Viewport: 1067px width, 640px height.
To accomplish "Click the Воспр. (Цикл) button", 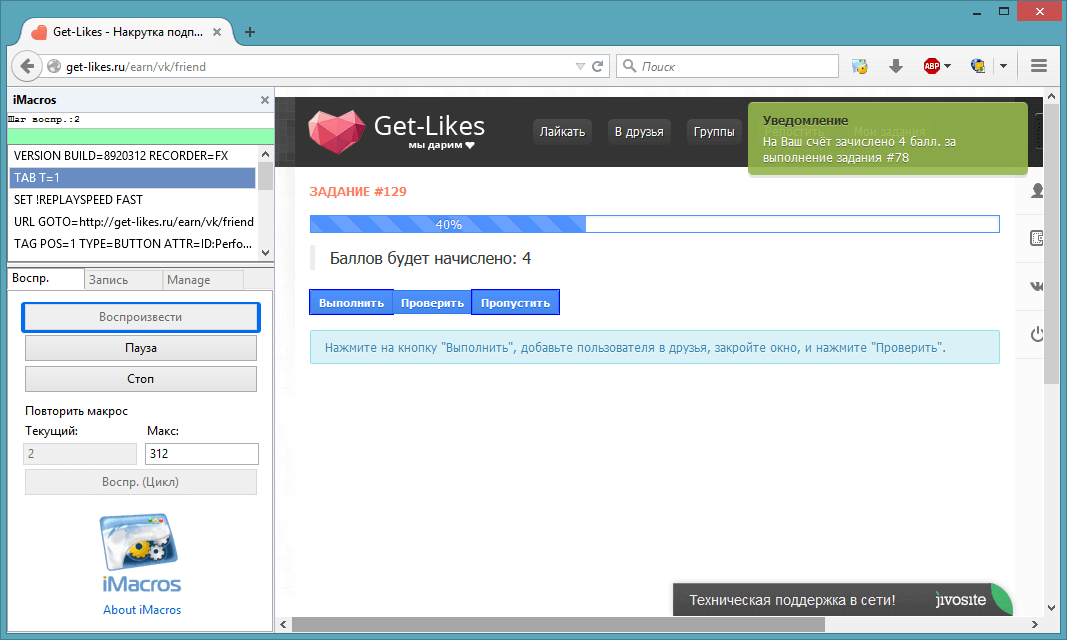I will click(x=141, y=482).
